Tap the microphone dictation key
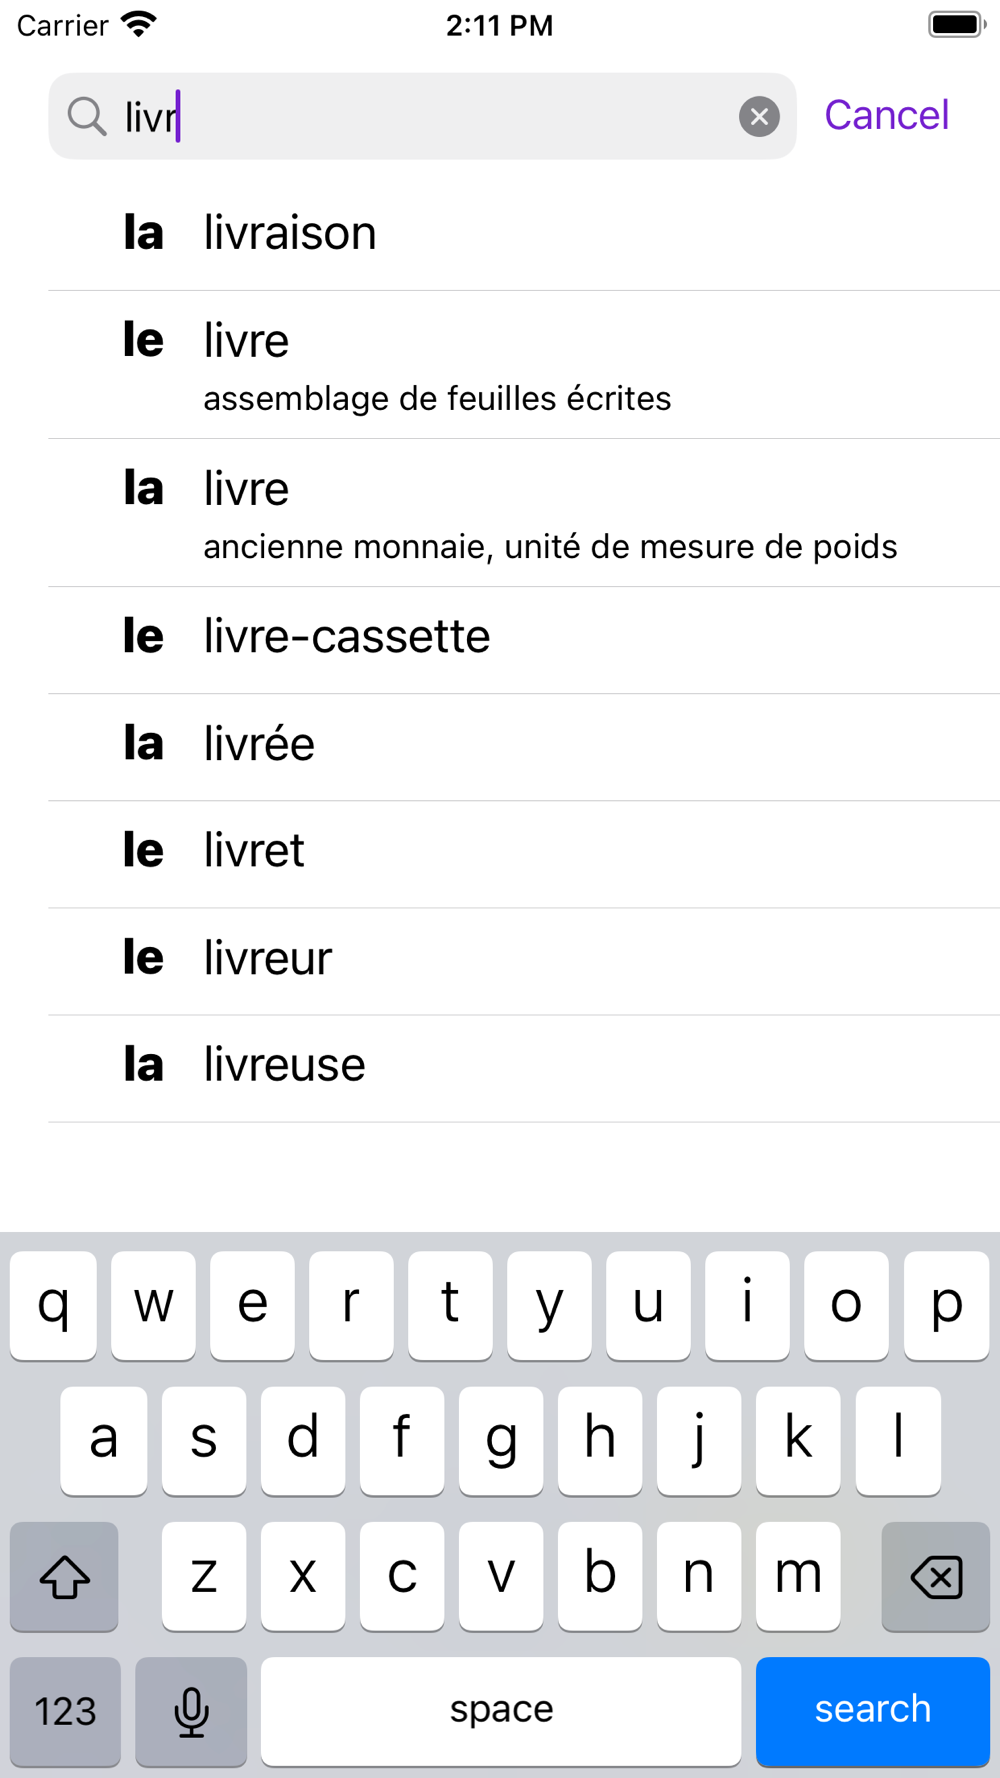 191,1711
